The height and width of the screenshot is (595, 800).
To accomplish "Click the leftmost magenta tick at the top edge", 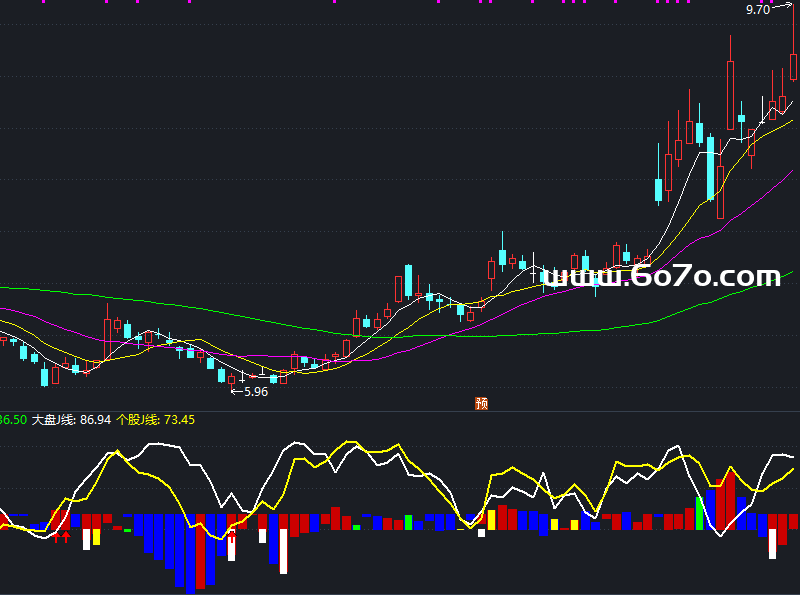I will (45, 3).
